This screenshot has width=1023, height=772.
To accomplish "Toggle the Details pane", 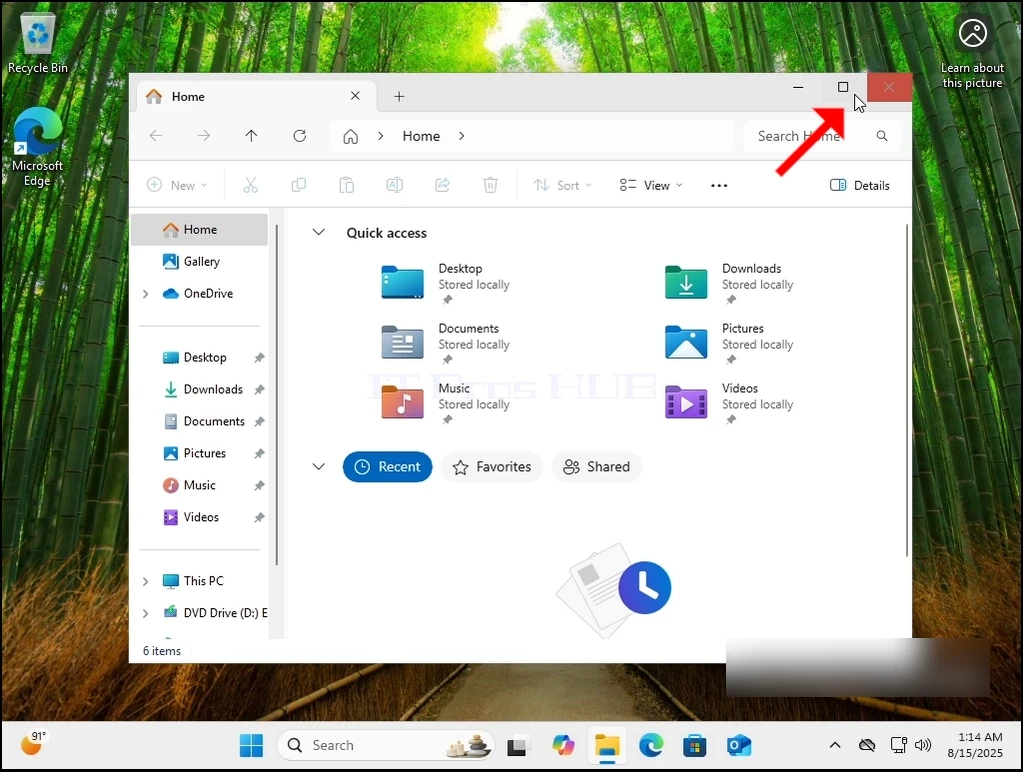I will (859, 185).
